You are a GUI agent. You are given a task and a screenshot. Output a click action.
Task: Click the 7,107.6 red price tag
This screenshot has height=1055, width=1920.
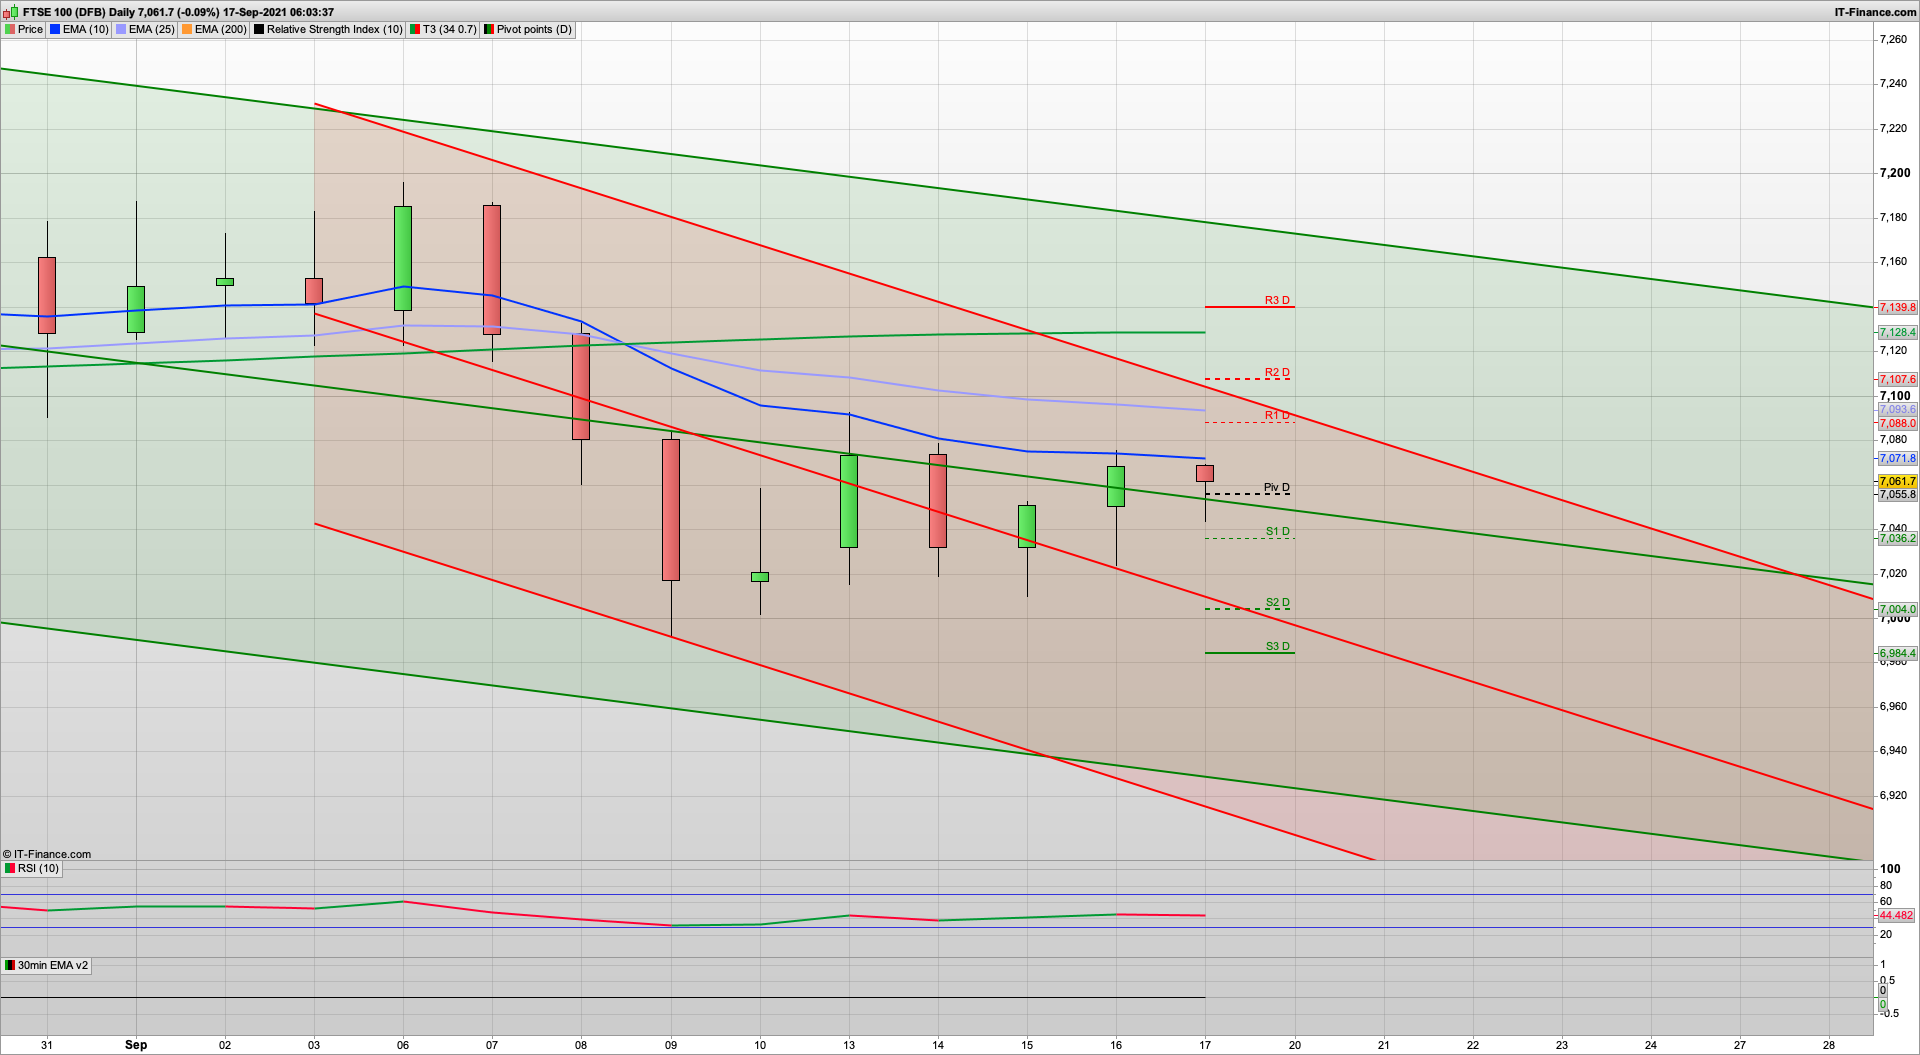(x=1897, y=379)
